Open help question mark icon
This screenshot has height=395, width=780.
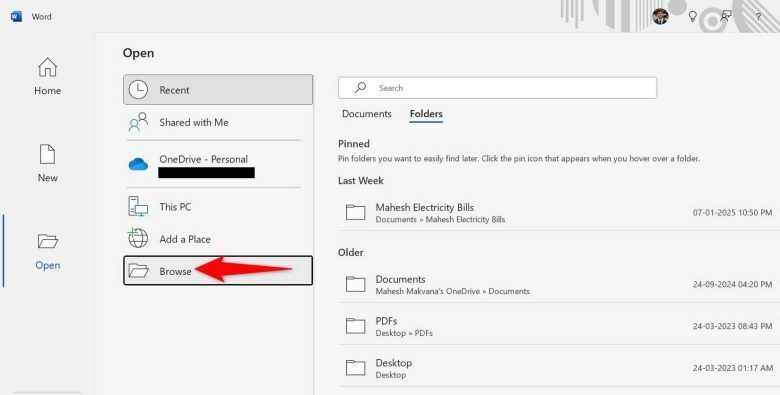click(x=758, y=16)
